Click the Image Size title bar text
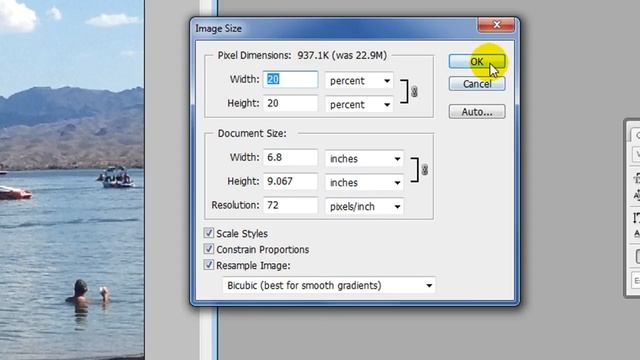The width and height of the screenshot is (640, 360). [218, 29]
